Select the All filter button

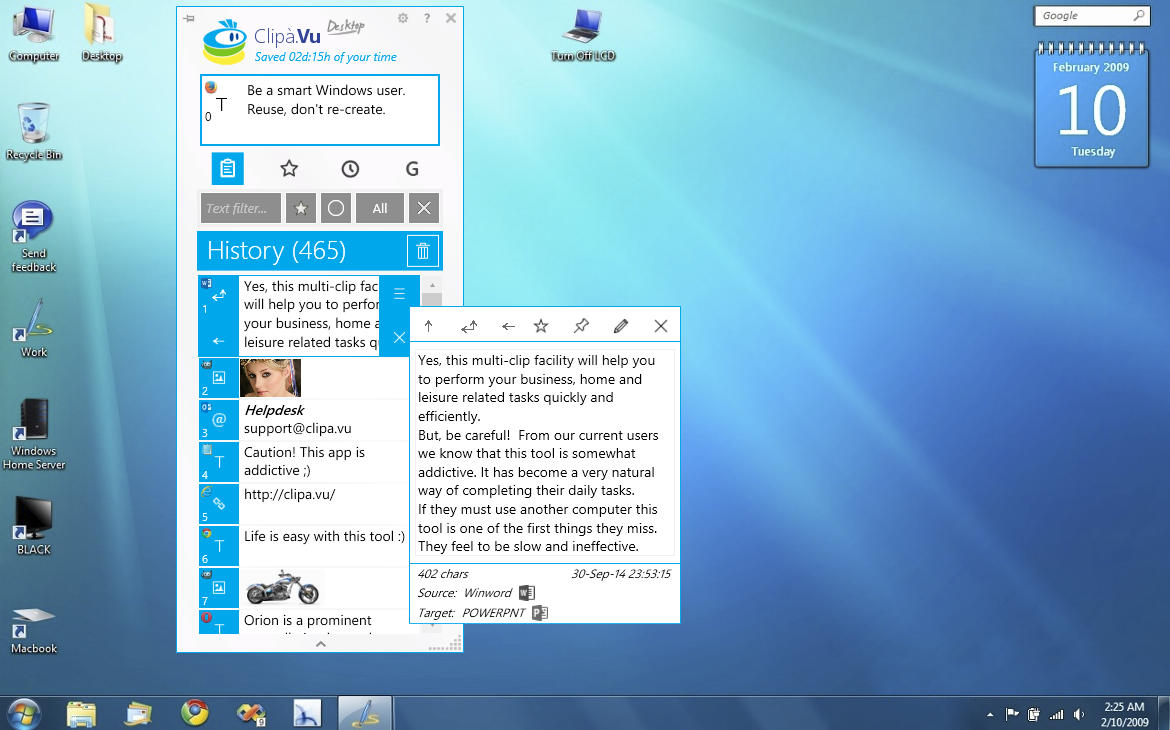tap(380, 208)
